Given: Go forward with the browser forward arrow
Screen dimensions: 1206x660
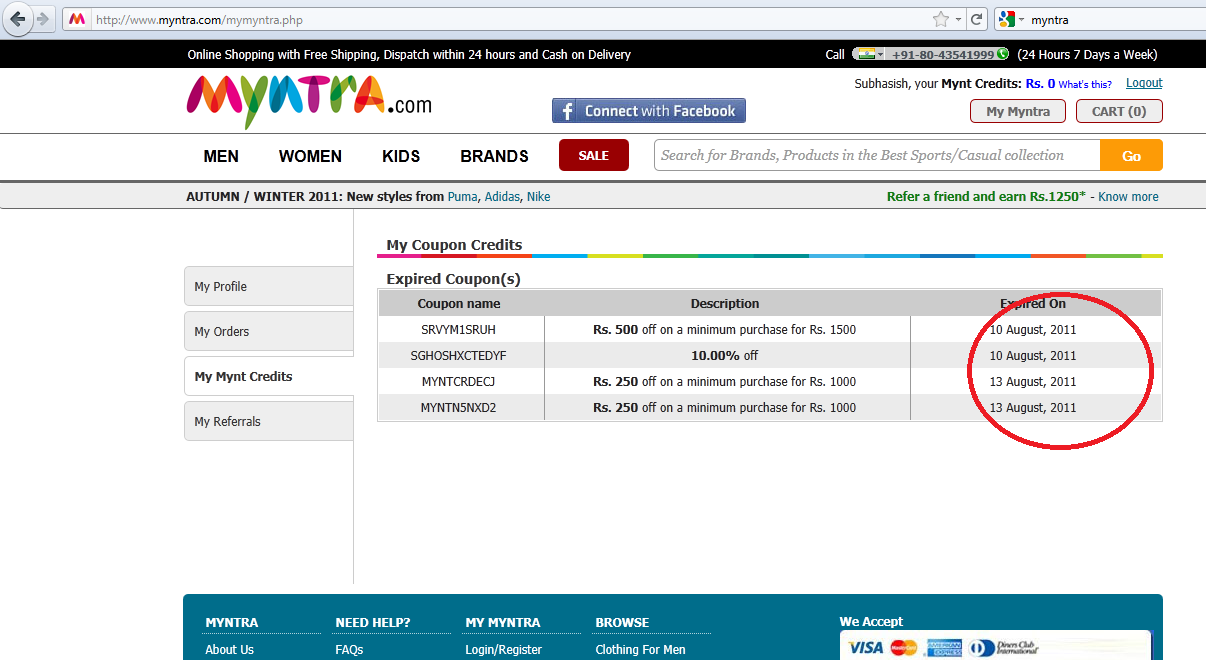Looking at the screenshot, I should (x=42, y=19).
